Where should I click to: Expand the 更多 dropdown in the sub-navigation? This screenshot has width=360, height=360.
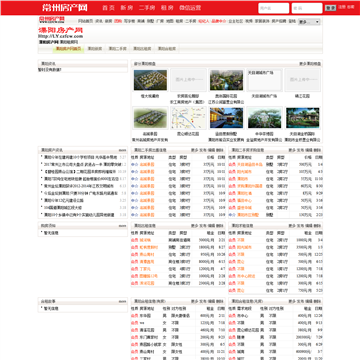coord(309,22)
